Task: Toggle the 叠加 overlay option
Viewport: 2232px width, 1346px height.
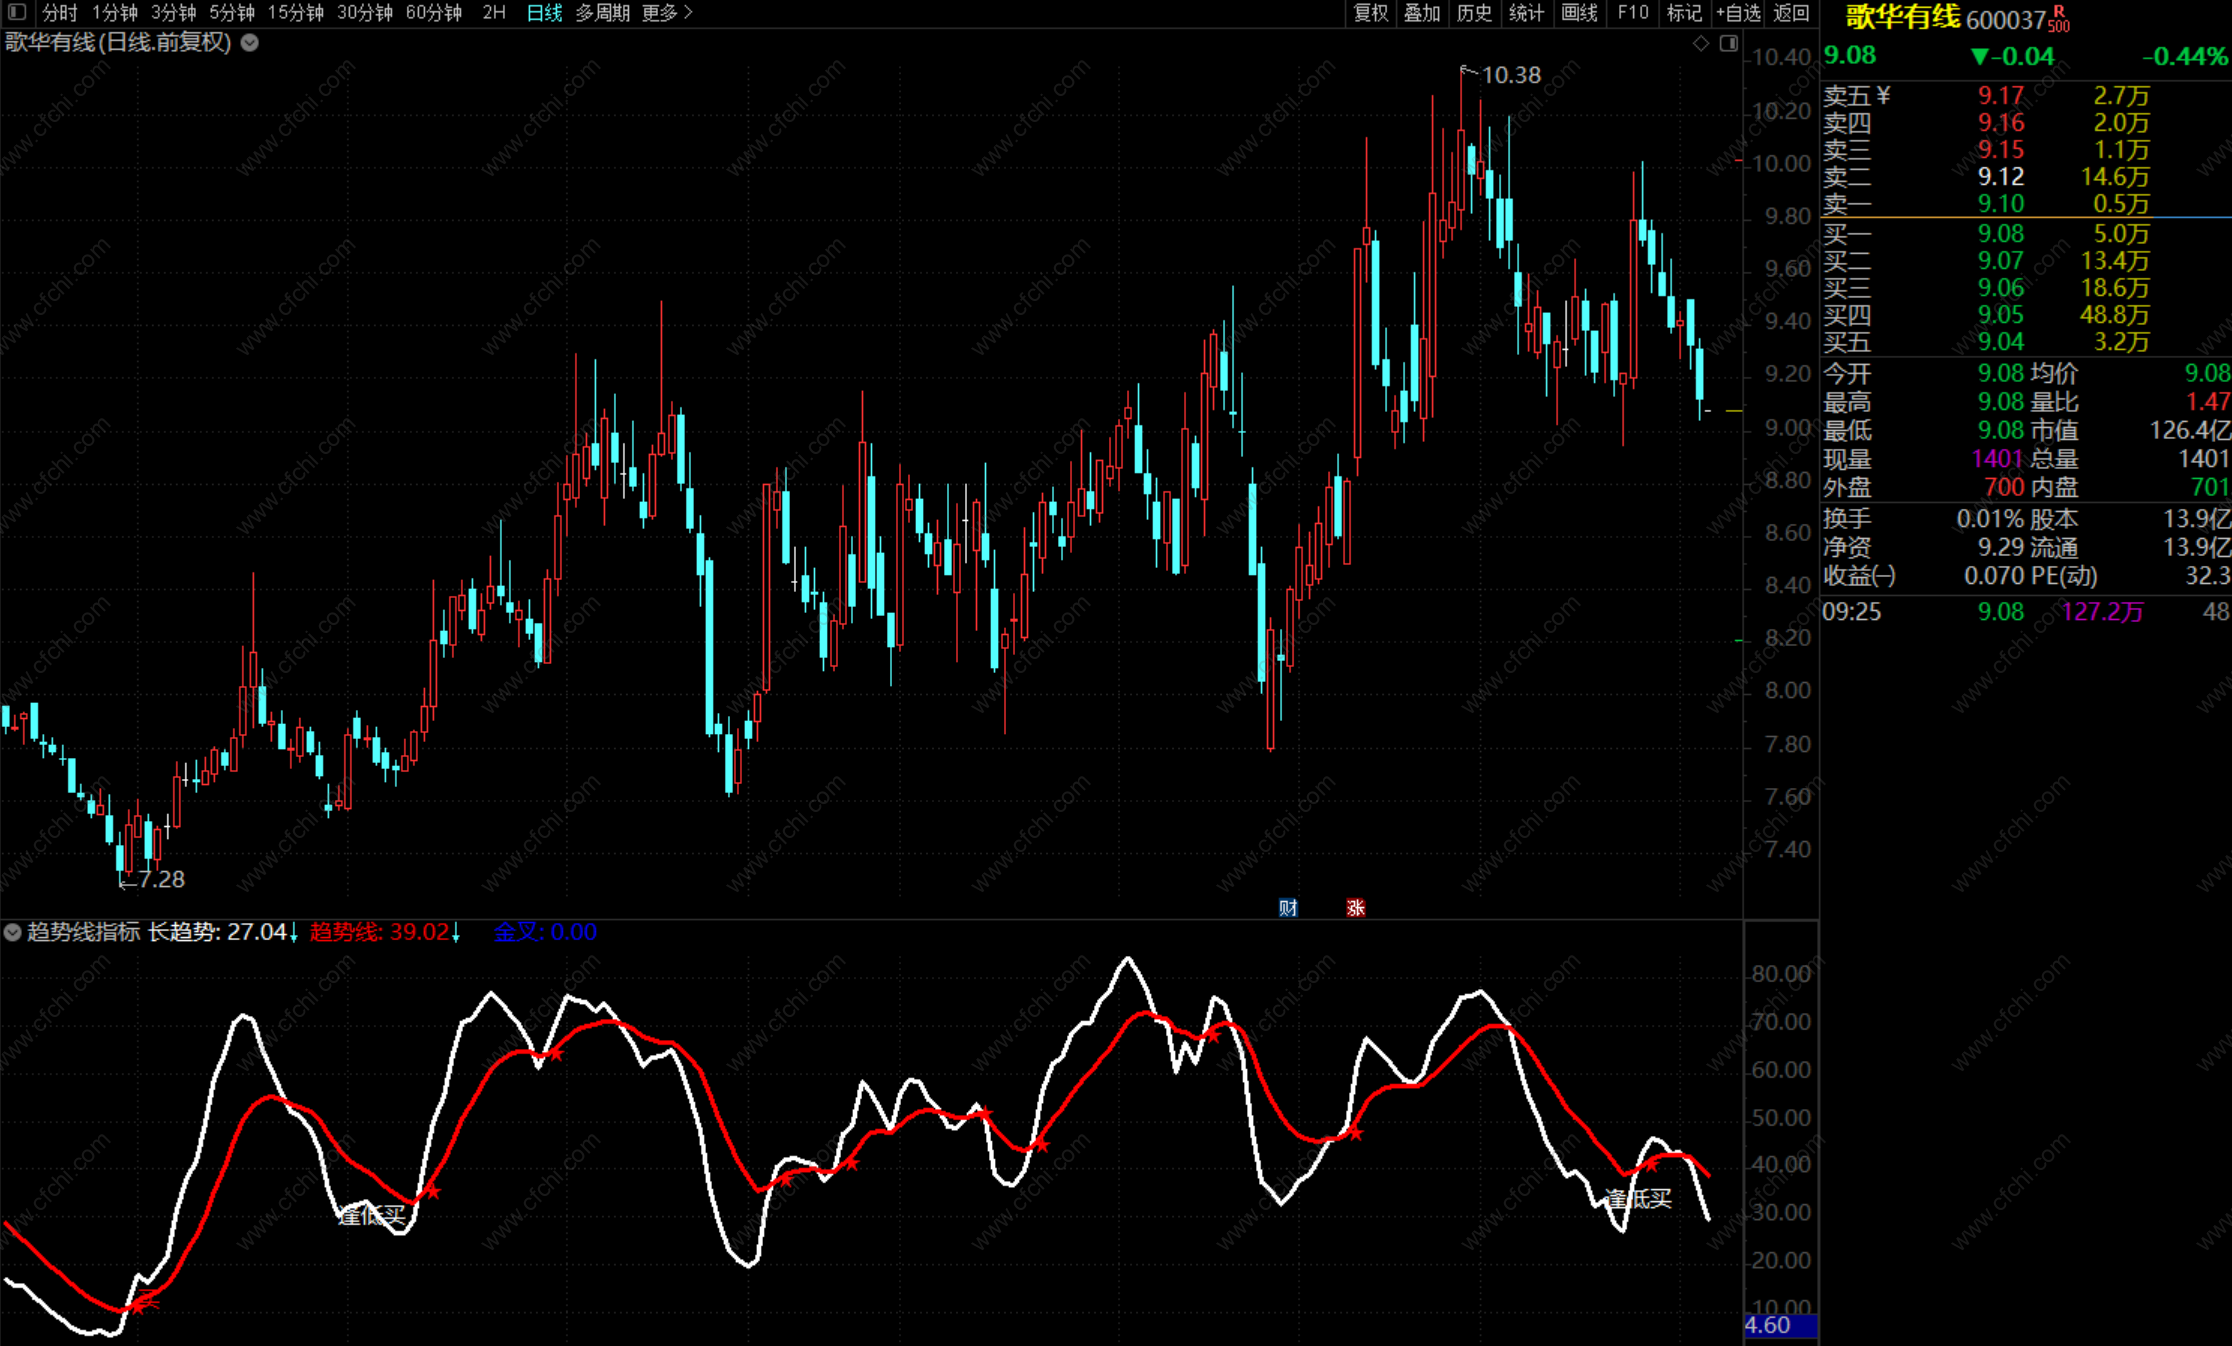Action: (x=1421, y=12)
